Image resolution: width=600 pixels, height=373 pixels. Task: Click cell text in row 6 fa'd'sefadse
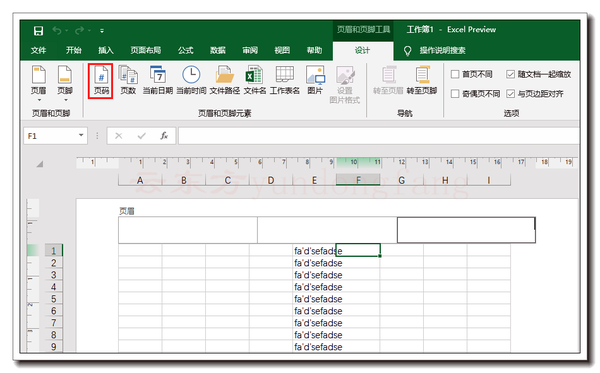tap(318, 311)
